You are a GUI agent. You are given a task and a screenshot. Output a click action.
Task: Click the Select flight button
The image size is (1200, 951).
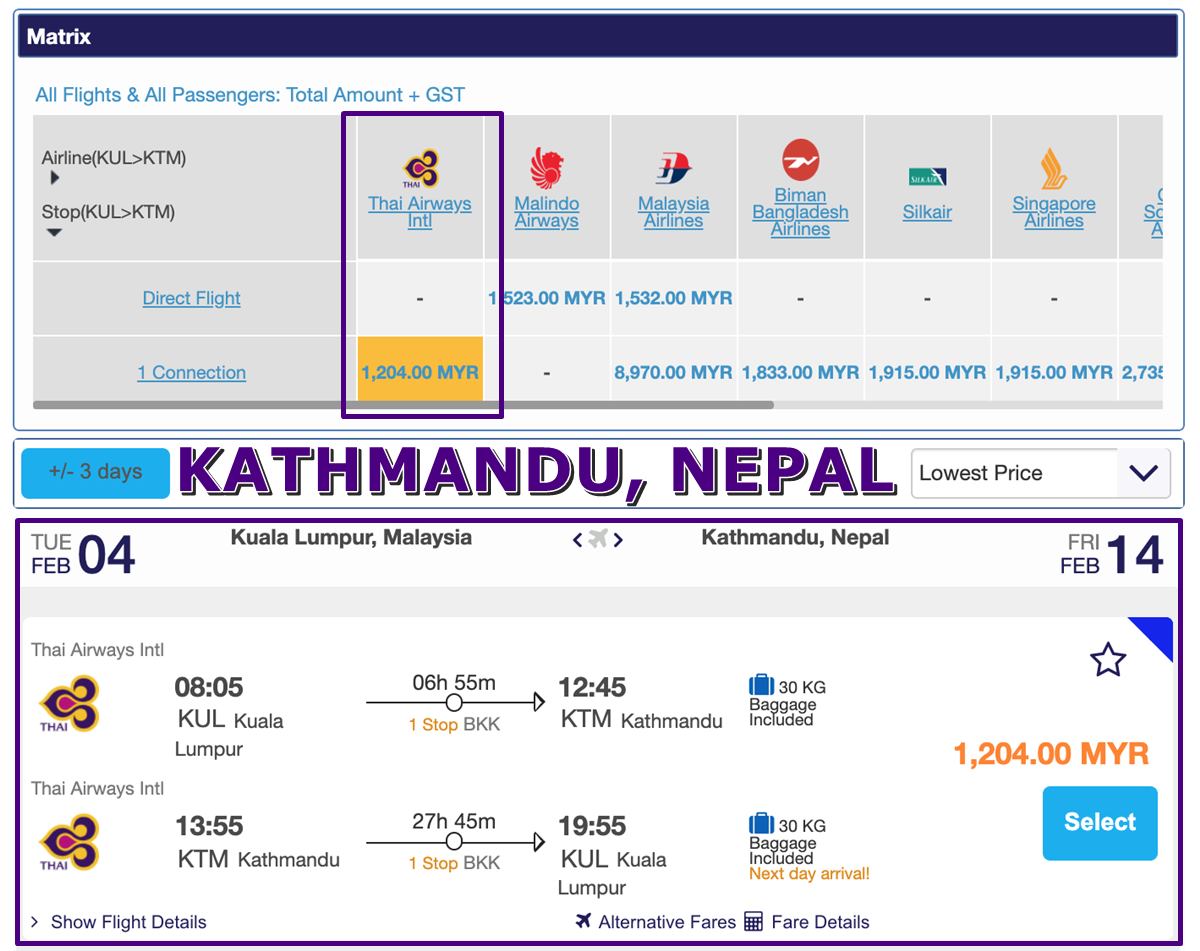pos(1100,823)
